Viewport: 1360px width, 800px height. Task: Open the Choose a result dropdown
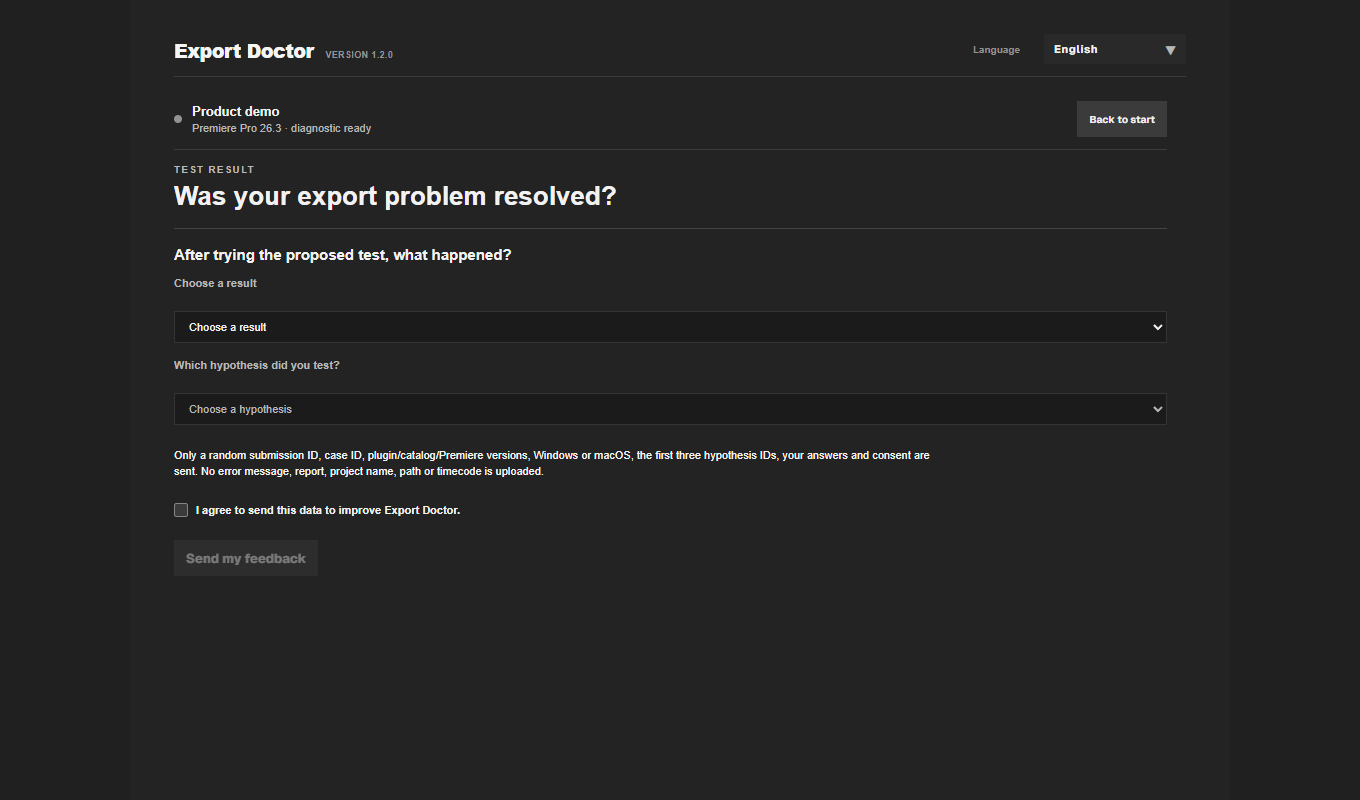point(670,327)
